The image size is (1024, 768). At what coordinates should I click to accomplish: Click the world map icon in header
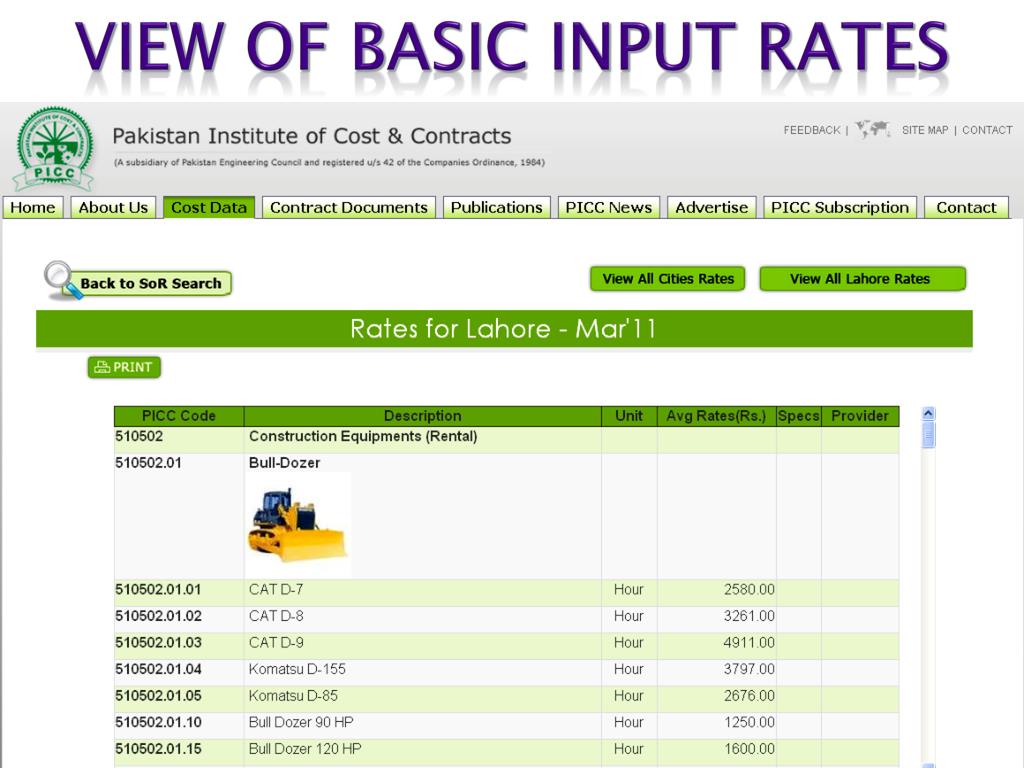873,129
